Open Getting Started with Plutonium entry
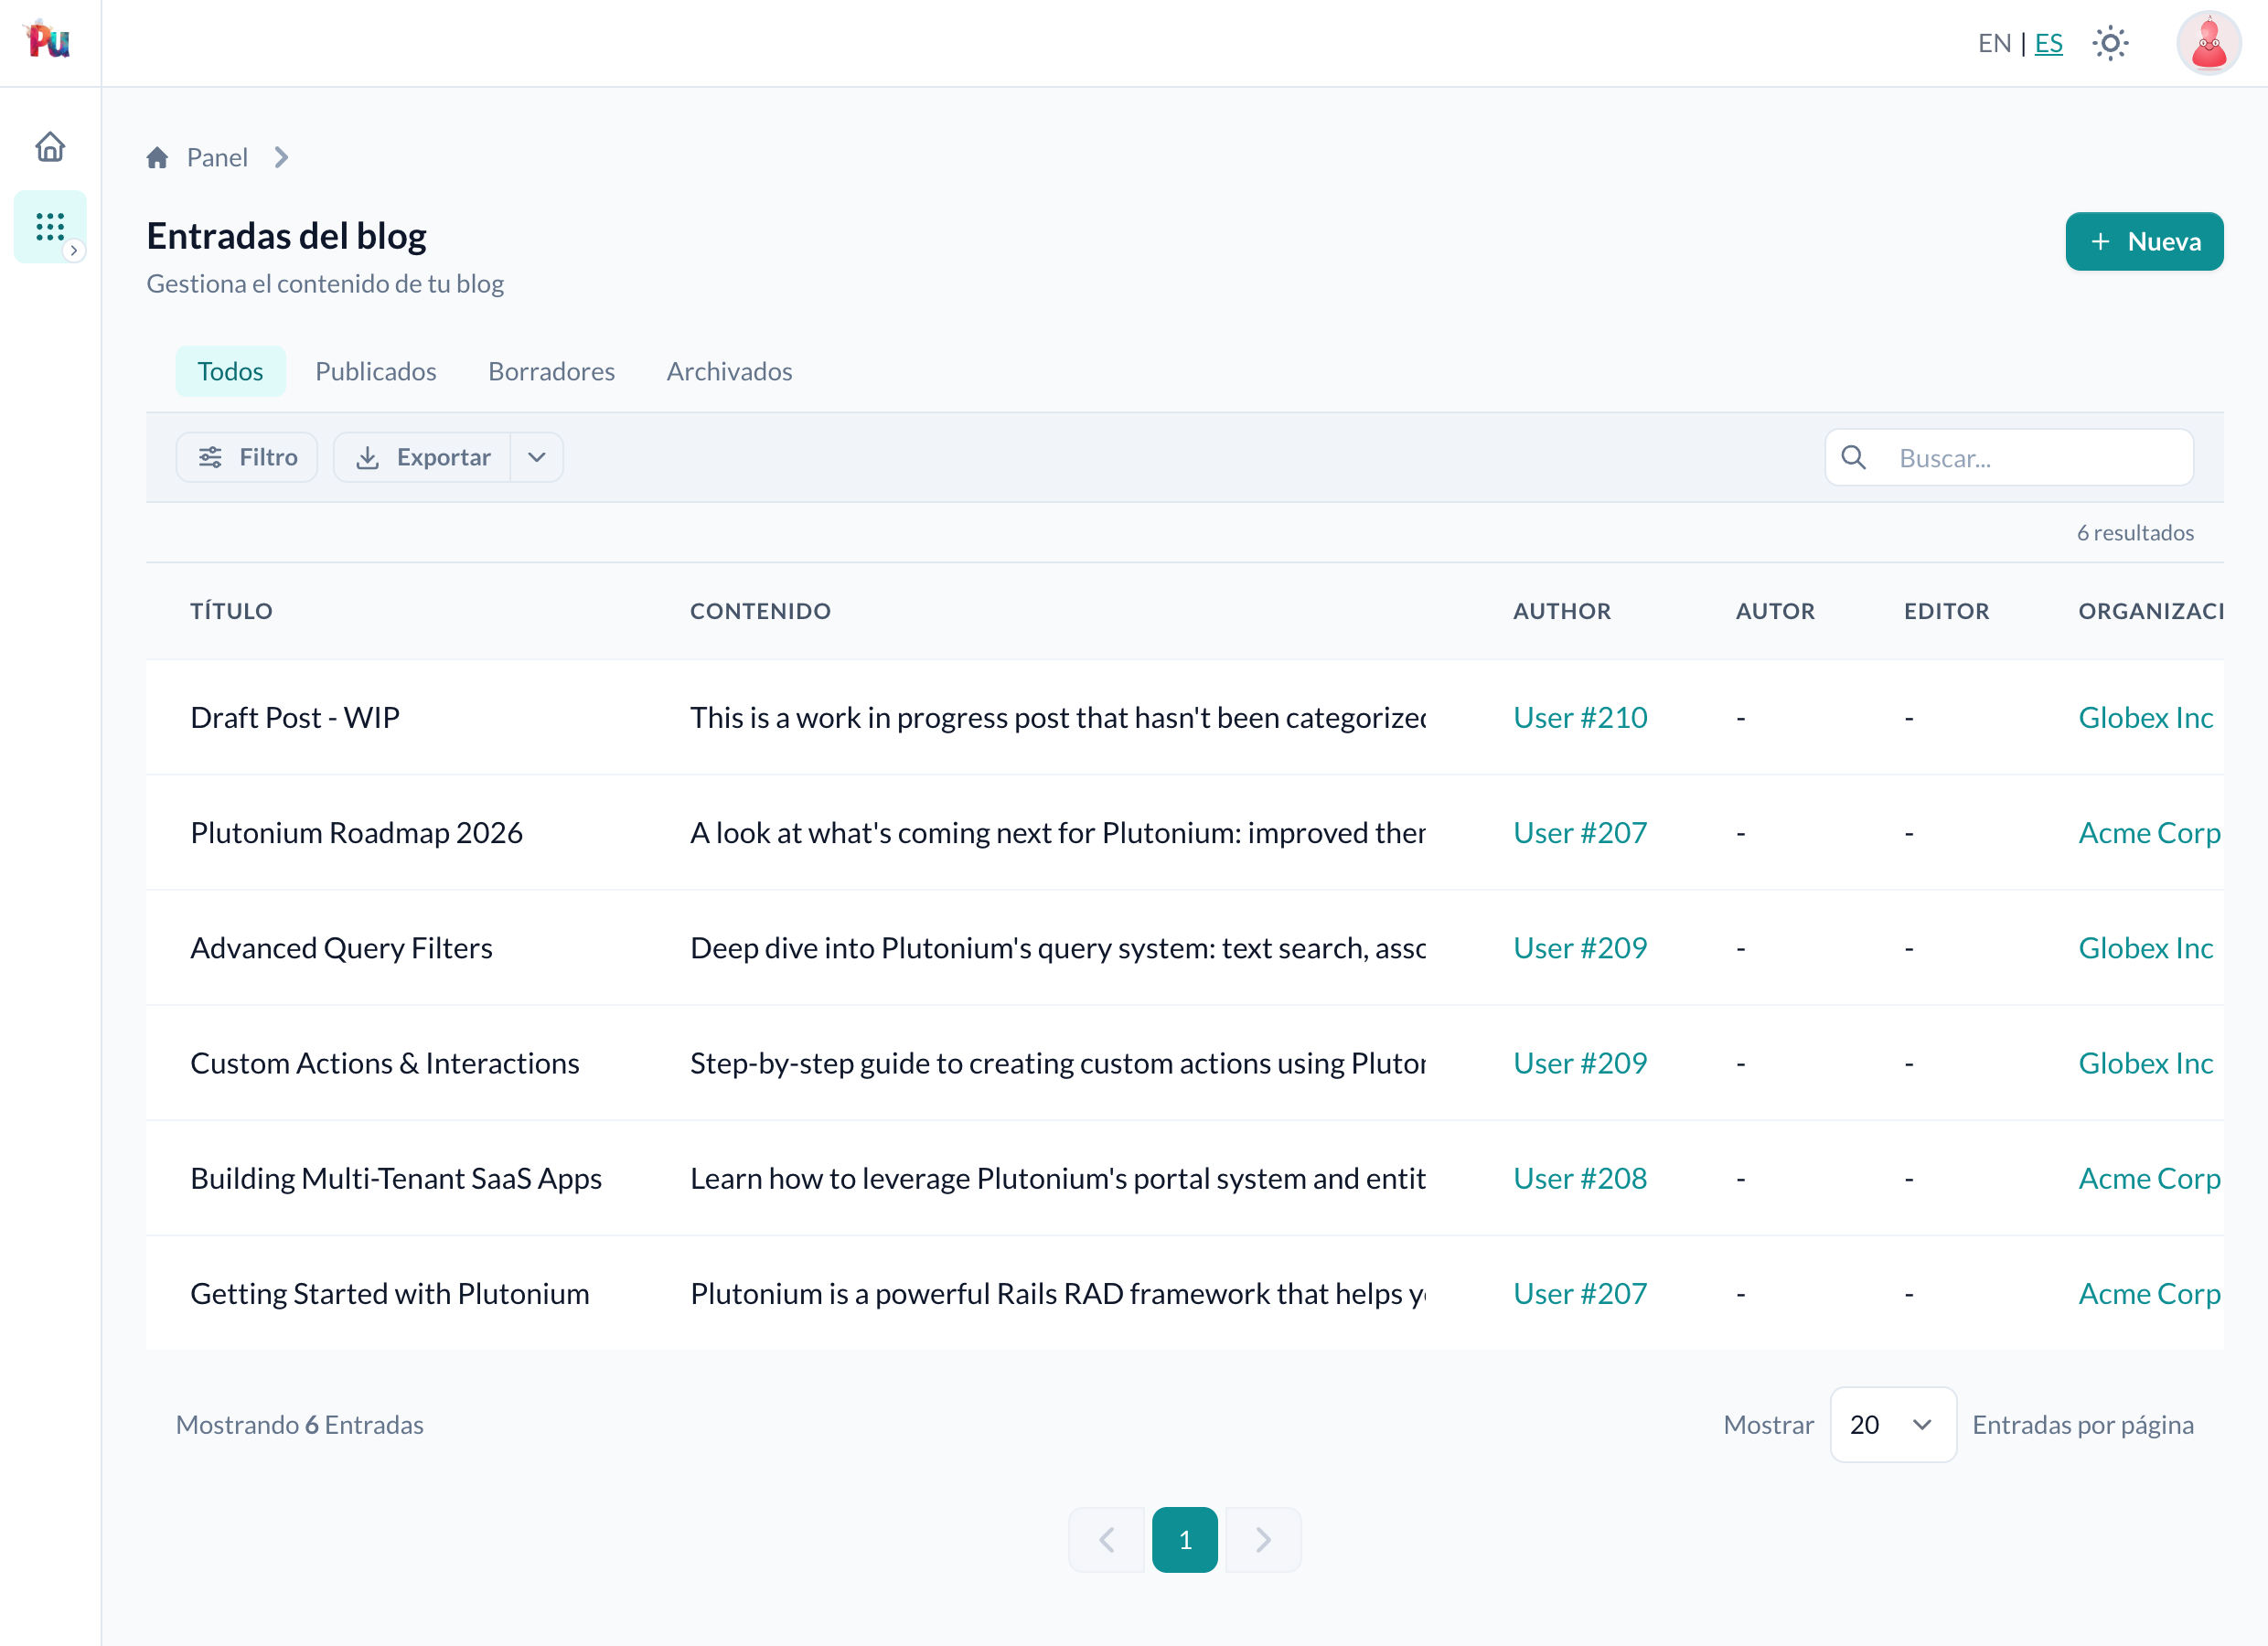Image resolution: width=2268 pixels, height=1646 pixels. coord(390,1293)
